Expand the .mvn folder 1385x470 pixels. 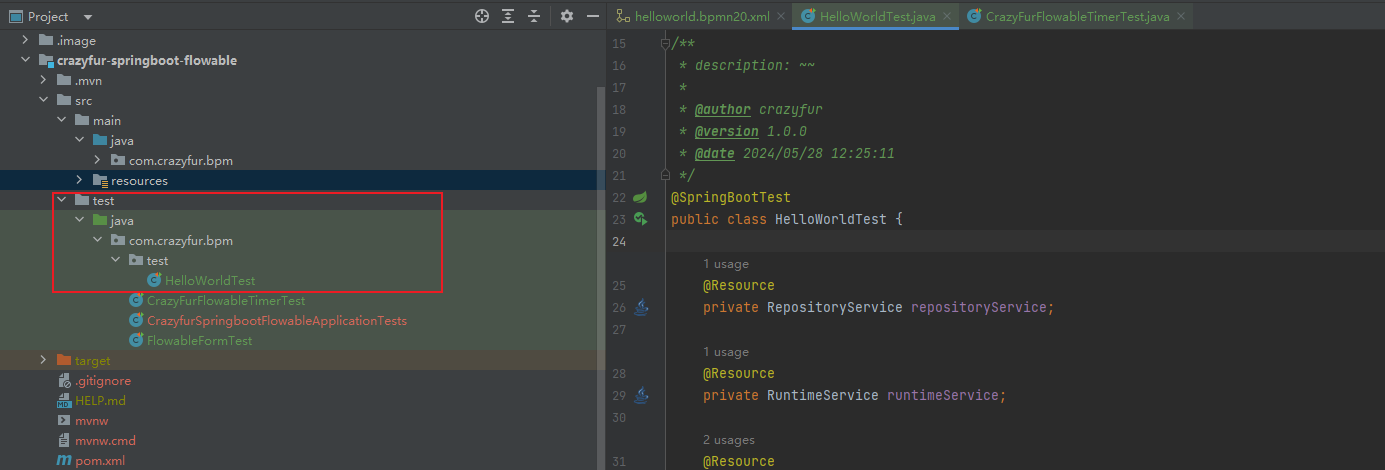(x=44, y=80)
